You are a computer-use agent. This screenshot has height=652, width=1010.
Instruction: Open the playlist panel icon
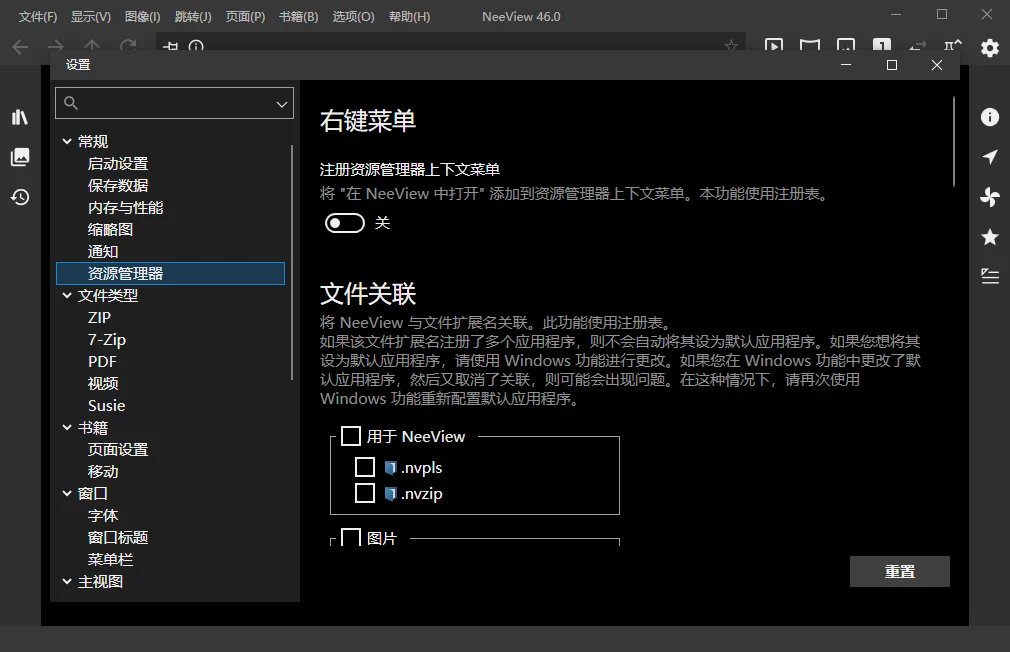tap(989, 276)
